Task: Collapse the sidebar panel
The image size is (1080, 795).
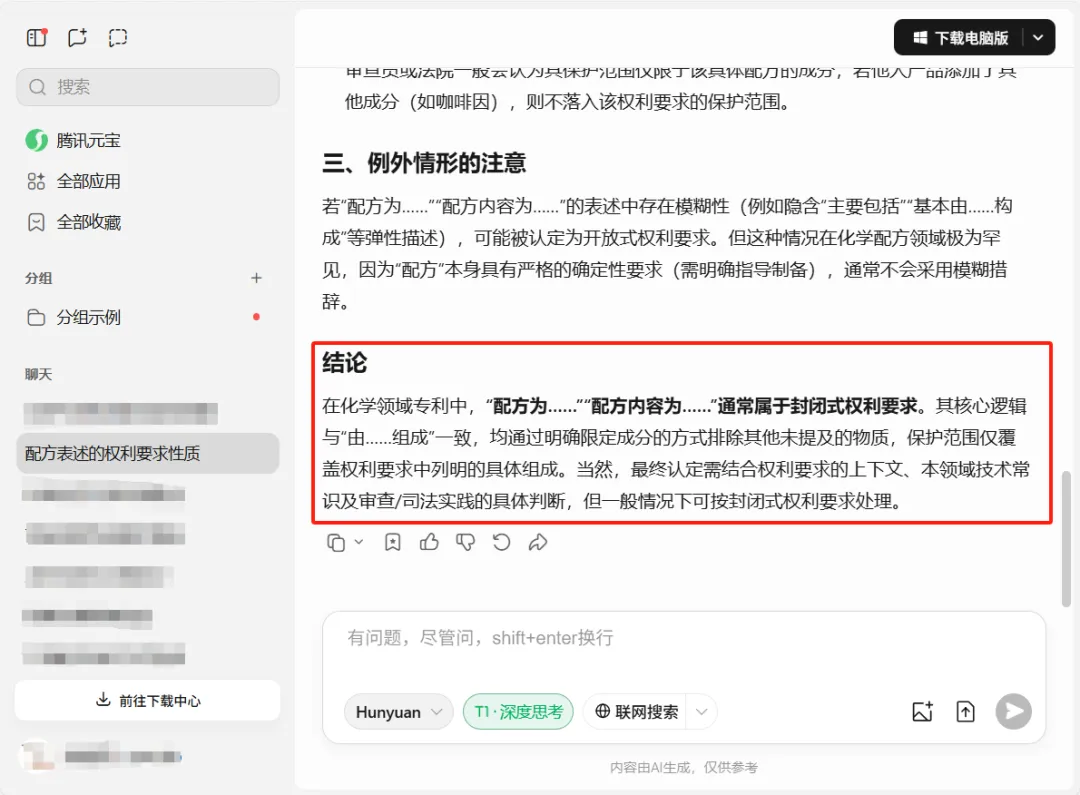Action: pos(37,37)
